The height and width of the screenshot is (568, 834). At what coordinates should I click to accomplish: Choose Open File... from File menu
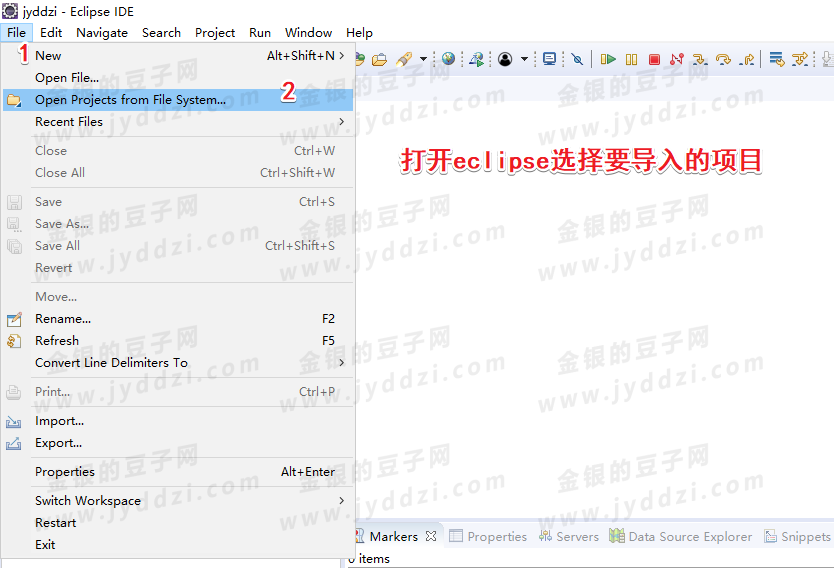tap(178, 78)
